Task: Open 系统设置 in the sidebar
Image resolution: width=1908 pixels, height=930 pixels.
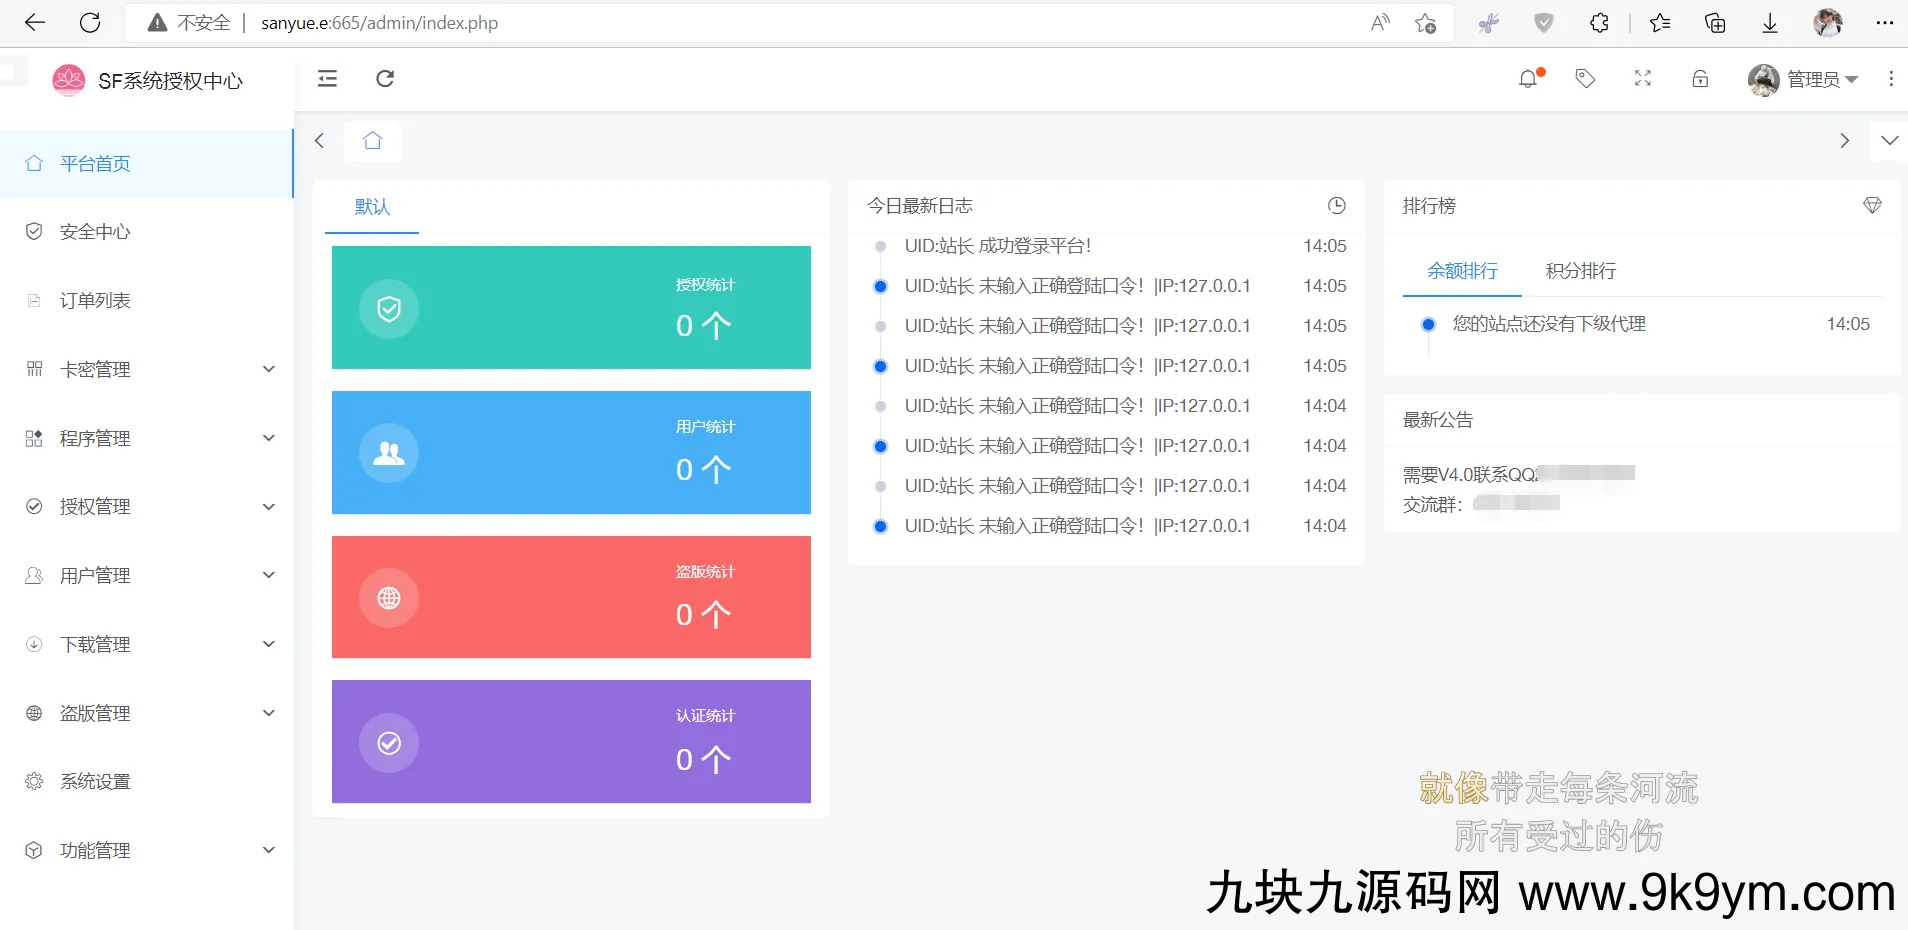Action: (x=94, y=781)
